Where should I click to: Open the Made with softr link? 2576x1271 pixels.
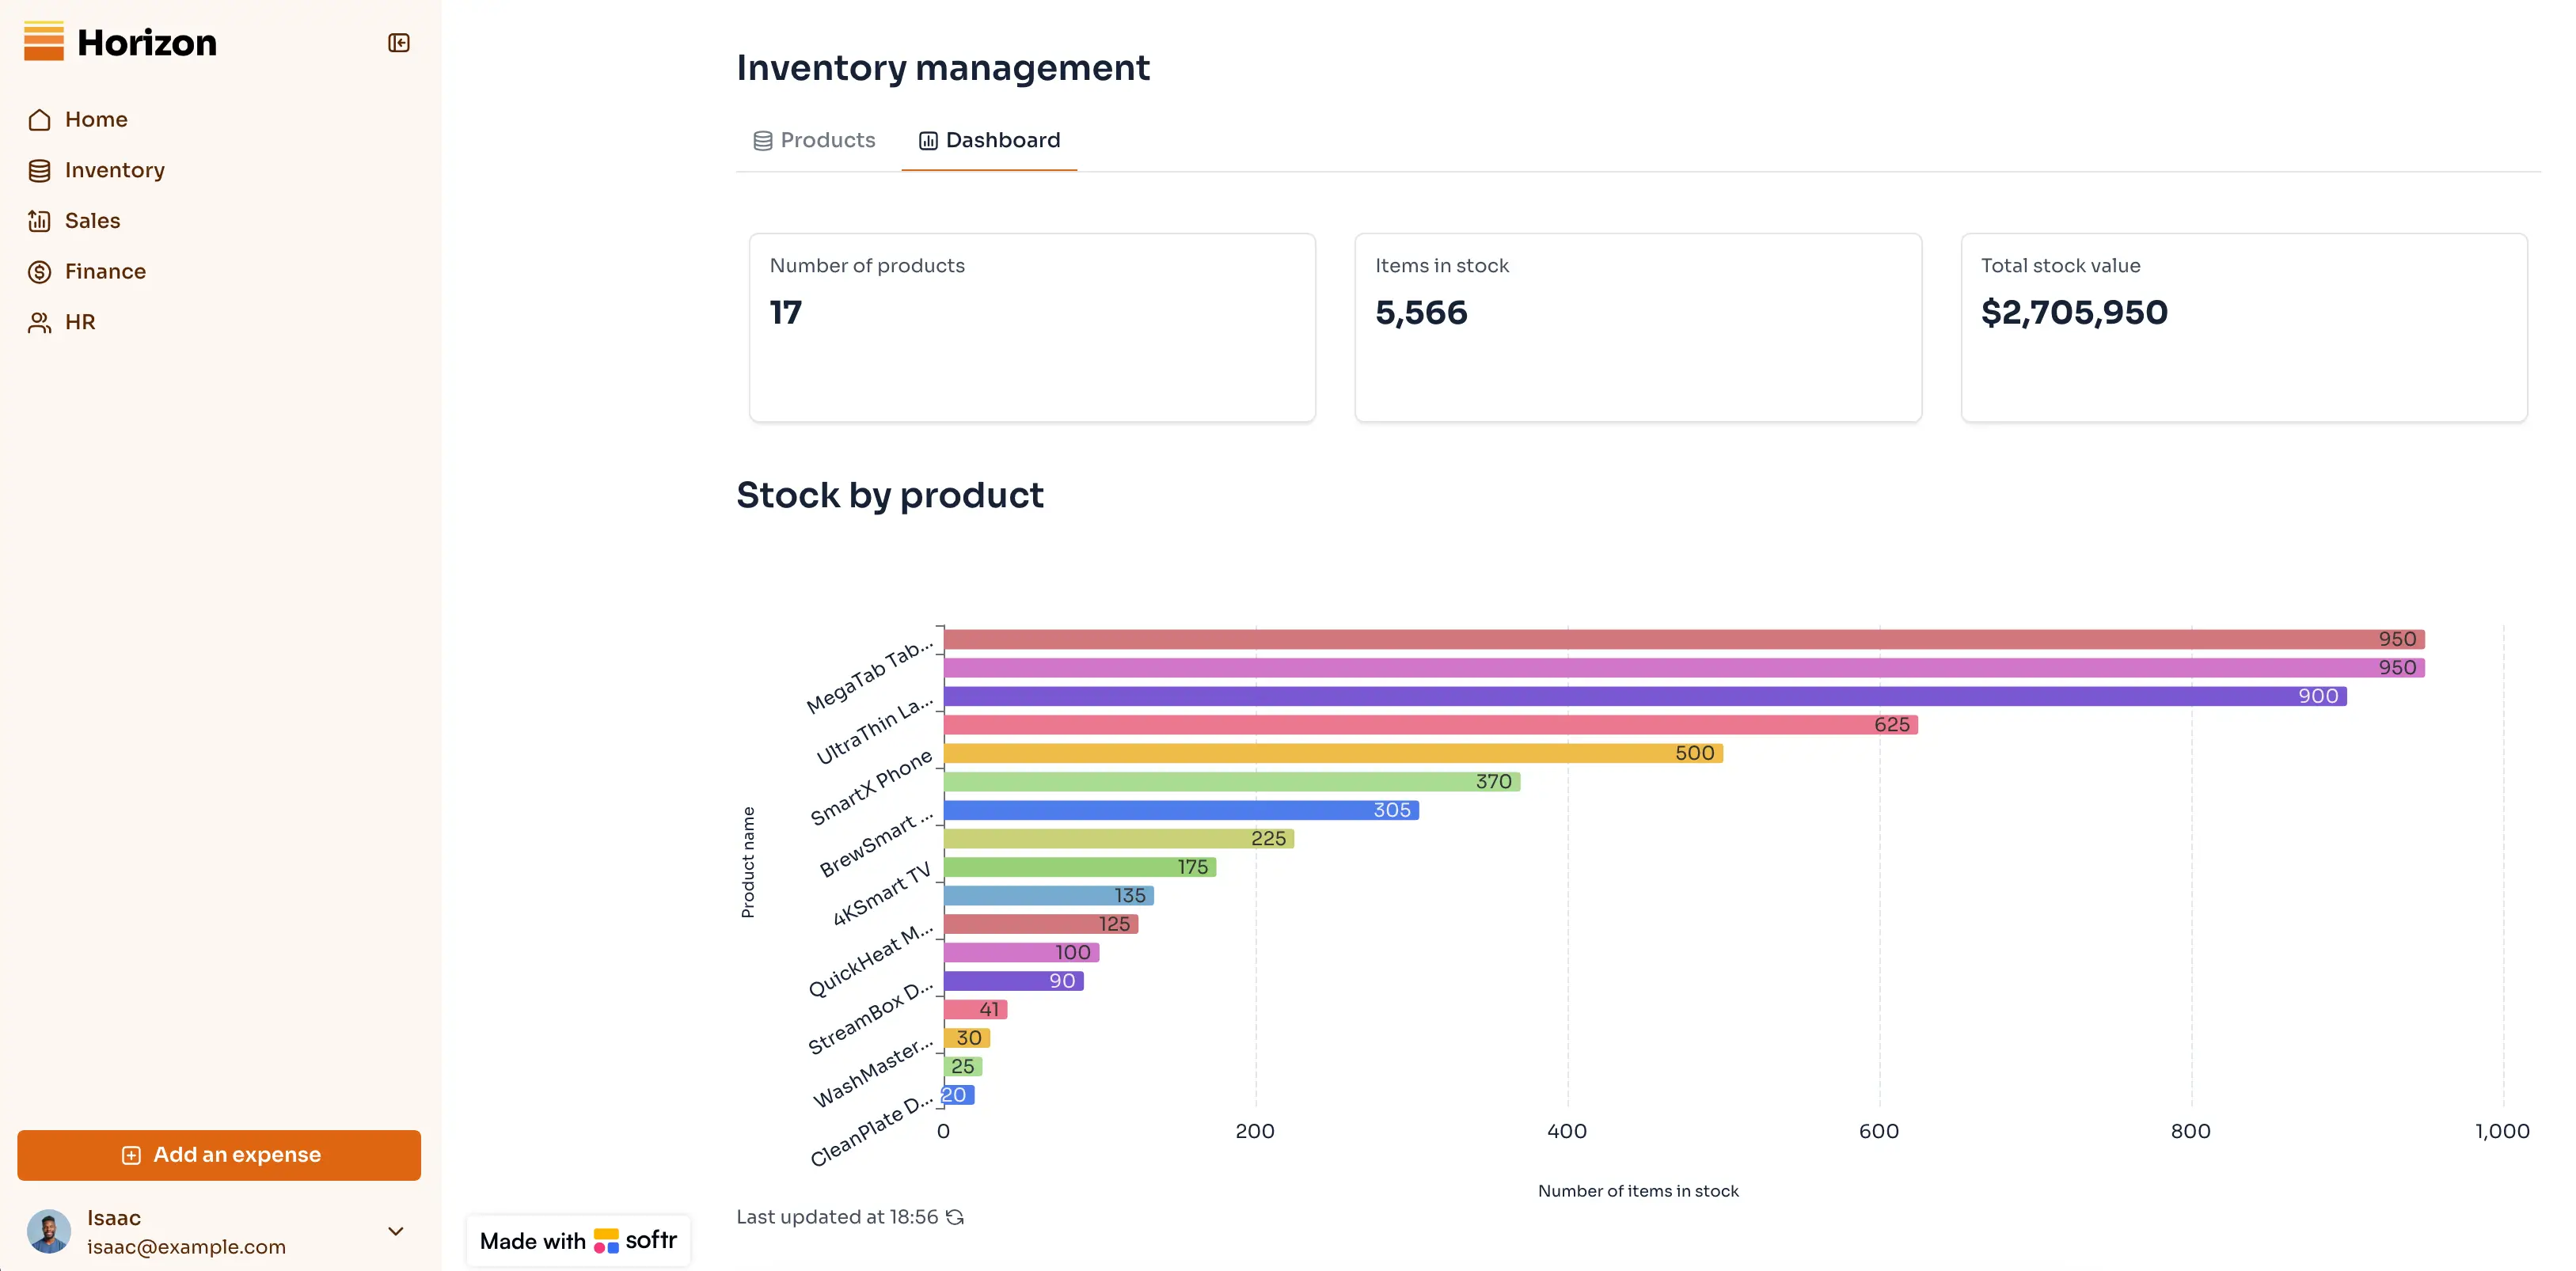click(578, 1240)
